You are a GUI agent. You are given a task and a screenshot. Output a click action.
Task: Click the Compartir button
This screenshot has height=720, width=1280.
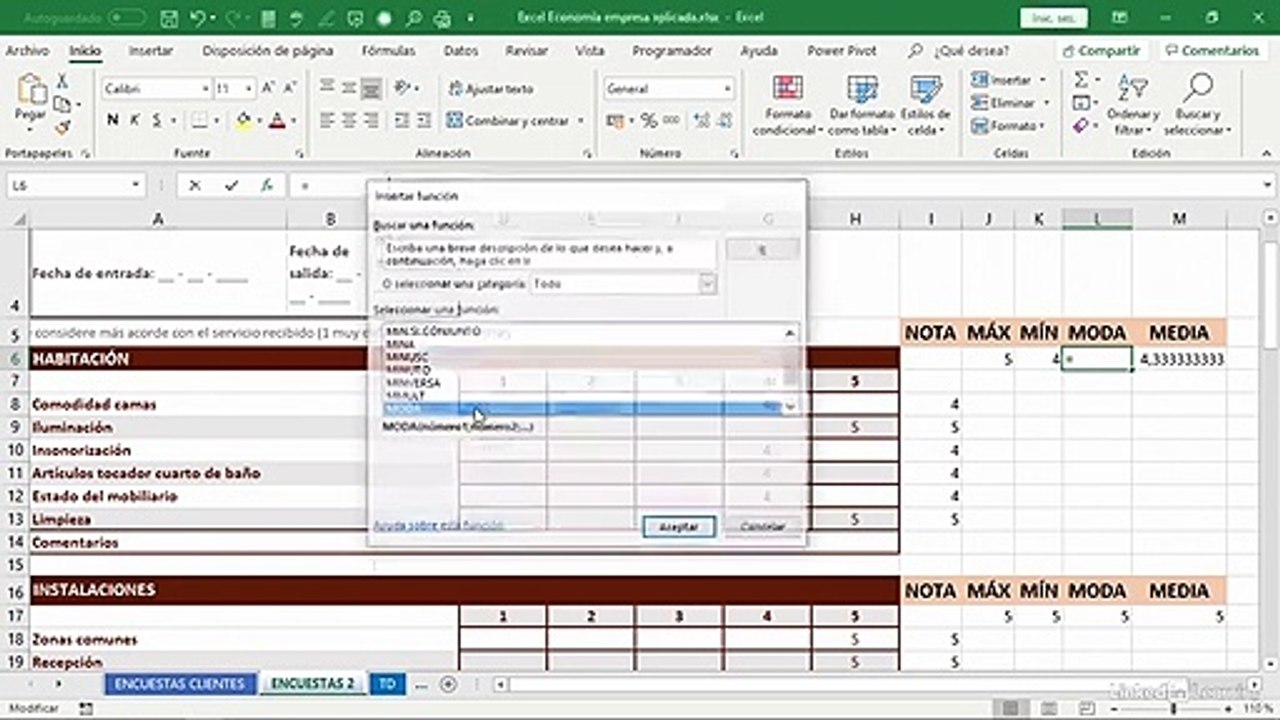click(x=1101, y=50)
